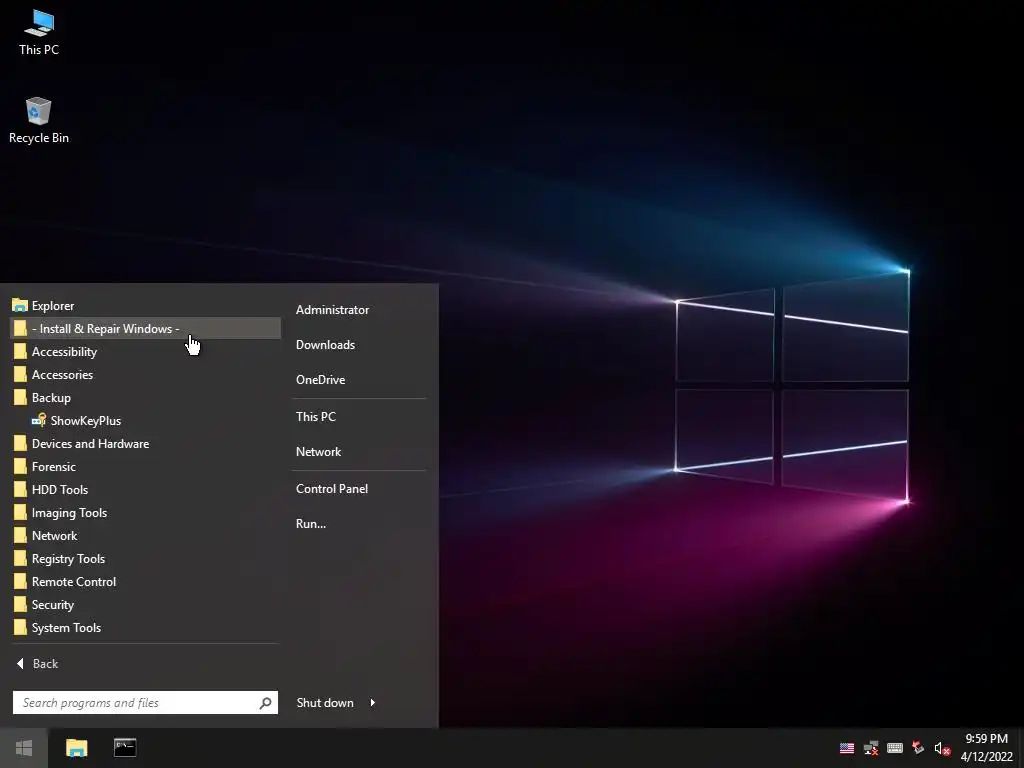Click the muted volume tray icon
The width and height of the screenshot is (1024, 768).
pyautogui.click(x=942, y=748)
